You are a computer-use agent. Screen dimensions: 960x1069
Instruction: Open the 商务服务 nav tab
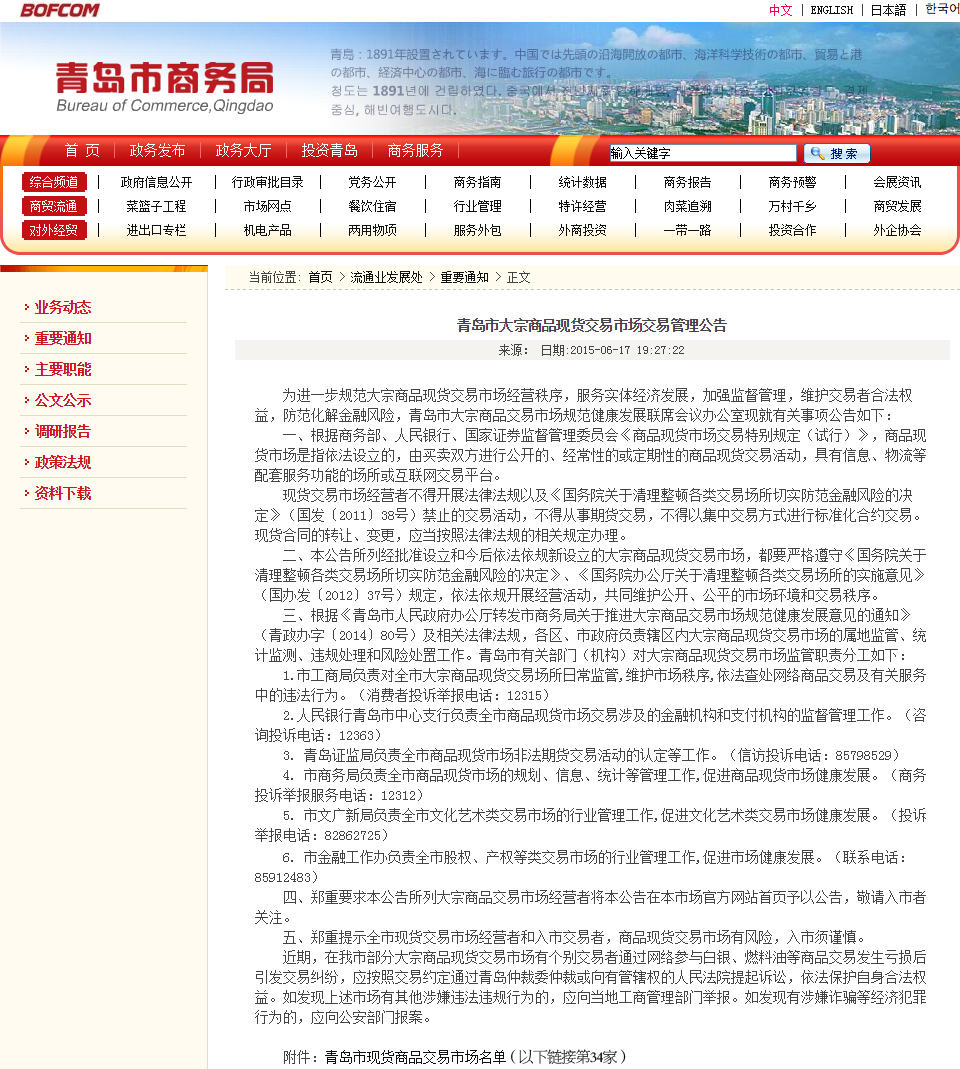(x=415, y=151)
